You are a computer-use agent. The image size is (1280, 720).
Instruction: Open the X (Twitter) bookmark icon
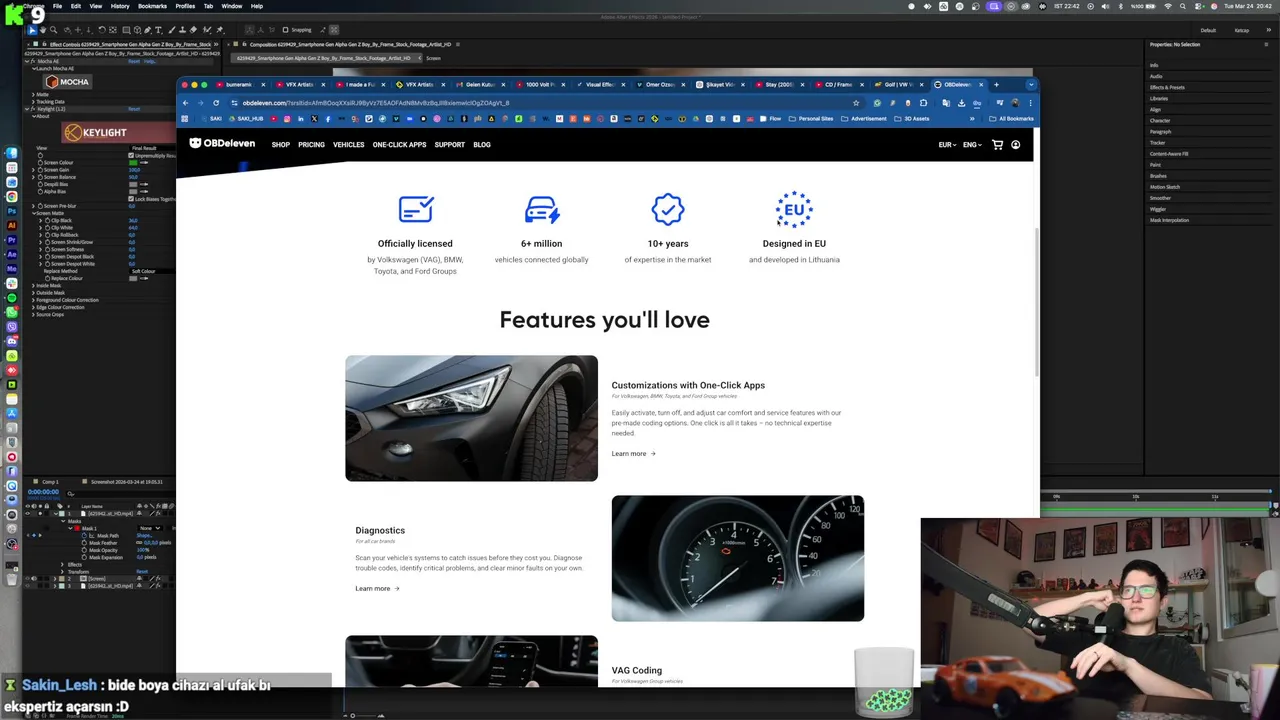click(x=314, y=118)
